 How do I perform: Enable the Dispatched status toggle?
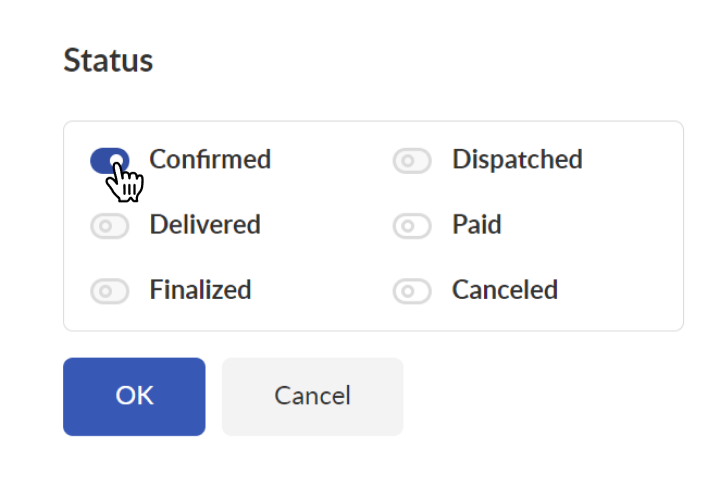(x=412, y=160)
